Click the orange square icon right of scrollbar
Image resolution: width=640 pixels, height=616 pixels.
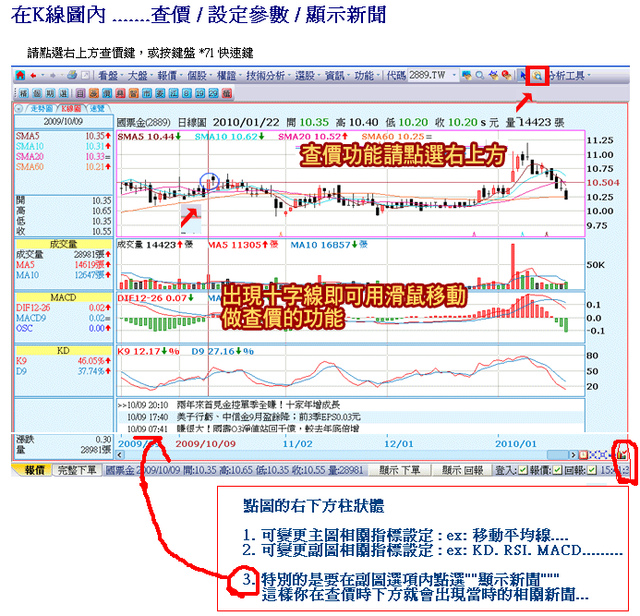tap(583, 455)
